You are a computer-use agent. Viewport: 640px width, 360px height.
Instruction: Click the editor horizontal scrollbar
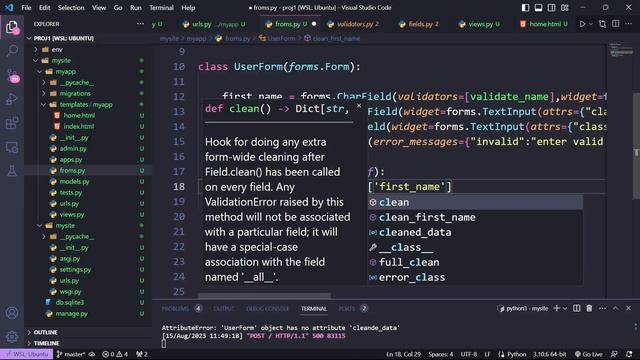coord(264,296)
